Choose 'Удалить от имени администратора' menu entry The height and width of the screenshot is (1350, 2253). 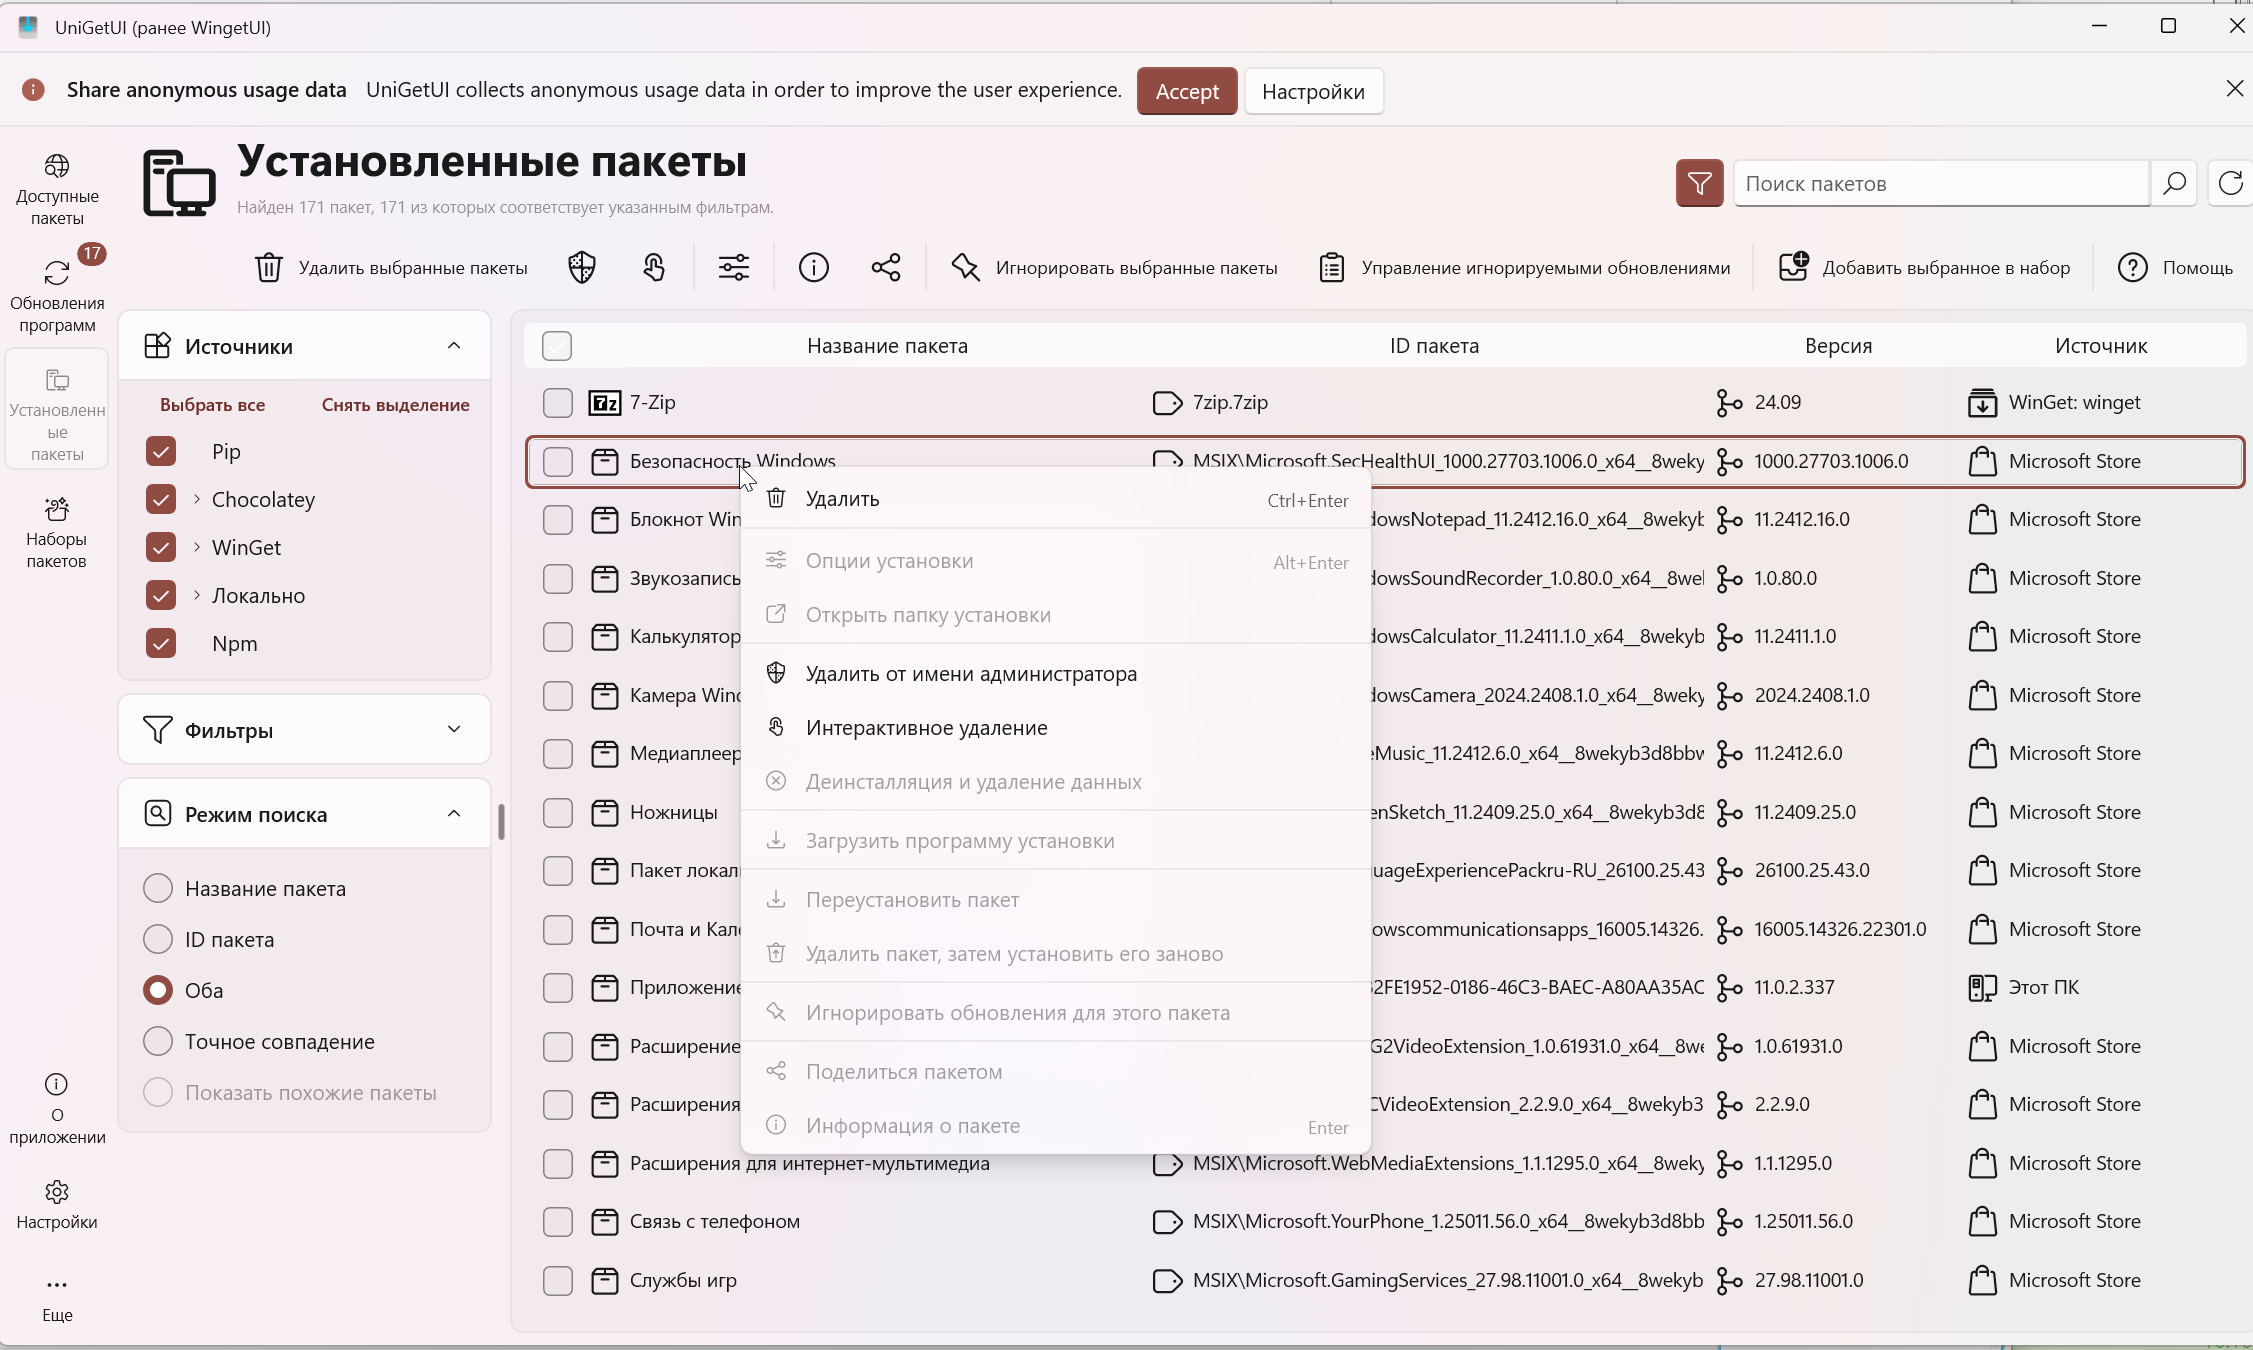970,673
